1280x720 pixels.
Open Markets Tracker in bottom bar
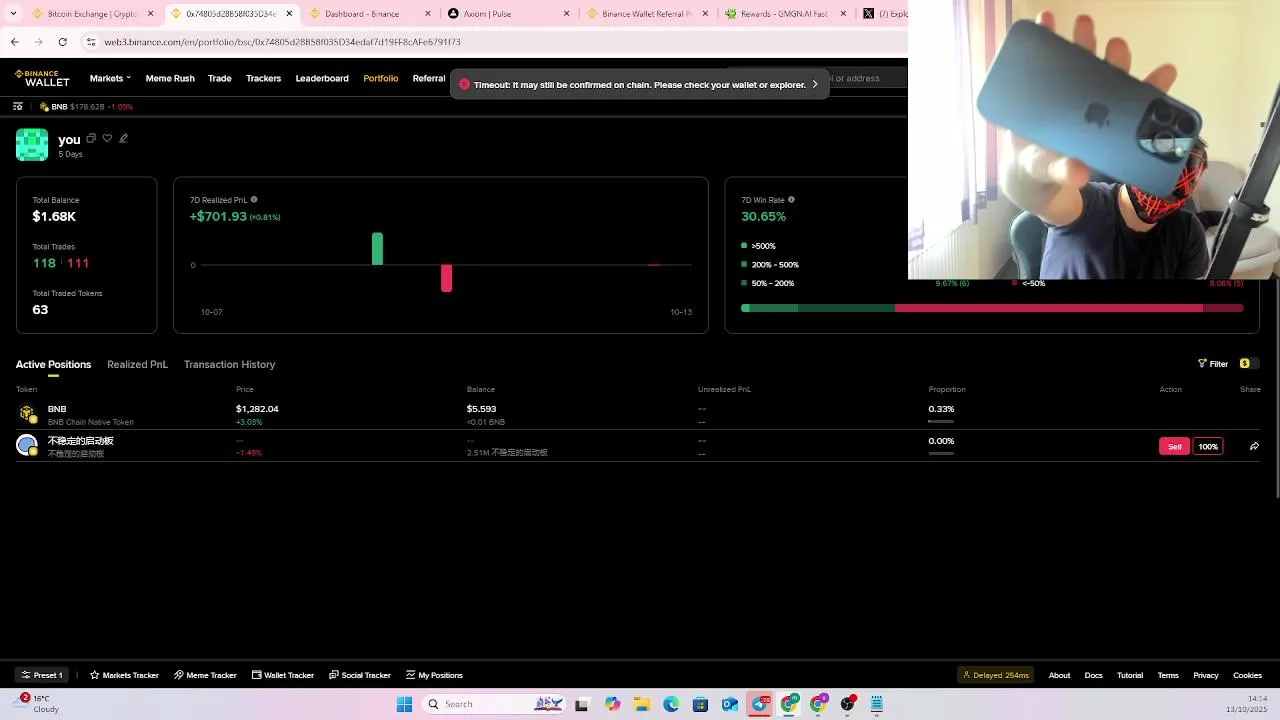124,675
